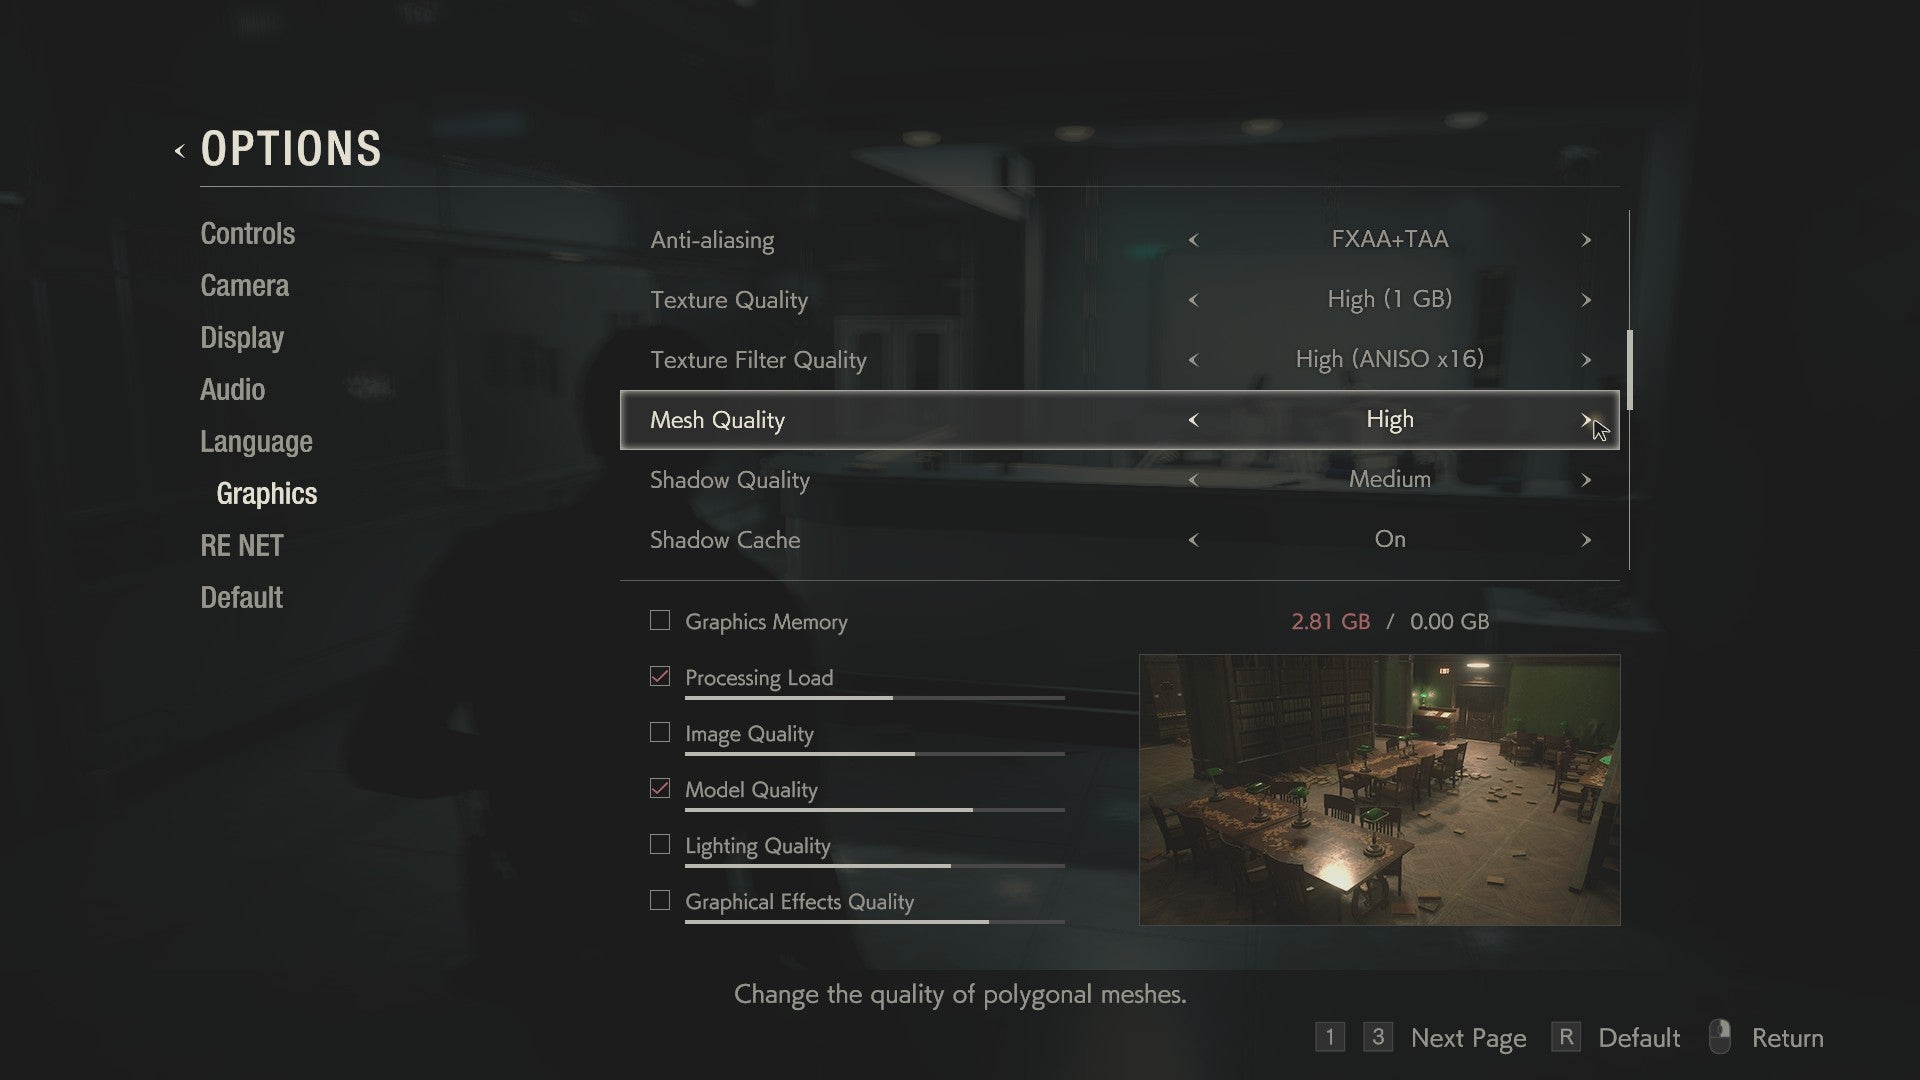Click the Default reset button
Screen dimensions: 1920x1080
point(1640,1038)
